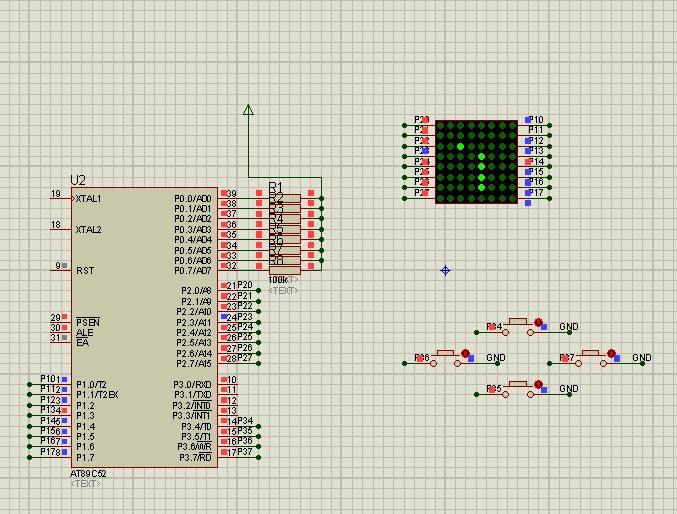Select the GND label of button P36

pyautogui.click(x=496, y=358)
